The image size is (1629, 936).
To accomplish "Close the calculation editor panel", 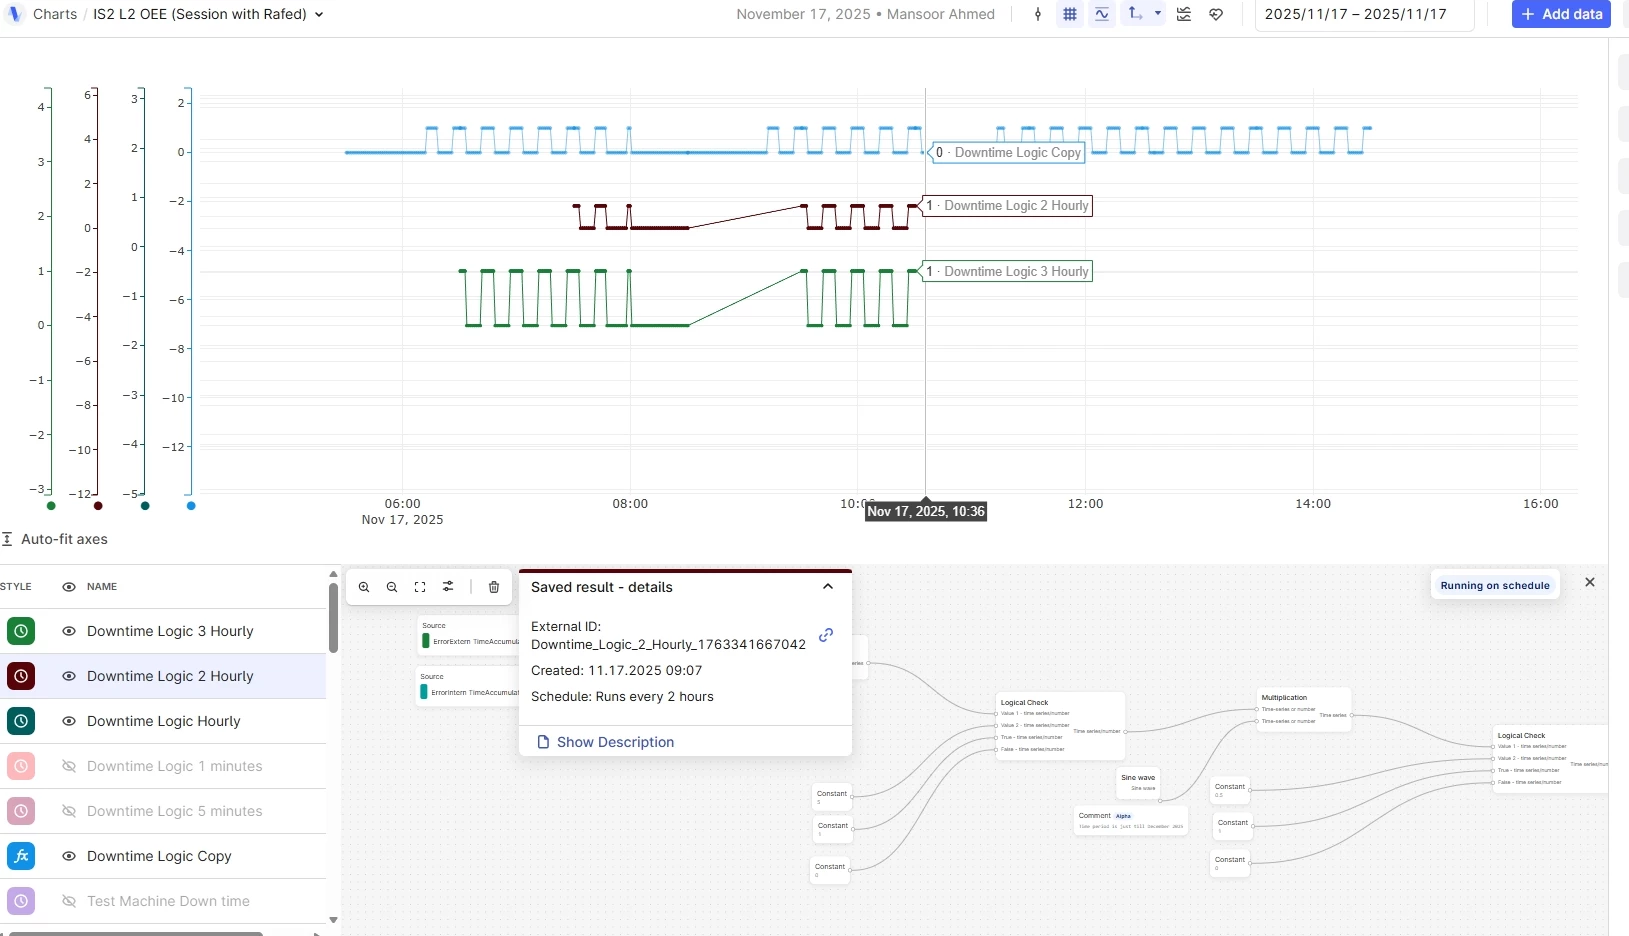I will [1590, 582].
